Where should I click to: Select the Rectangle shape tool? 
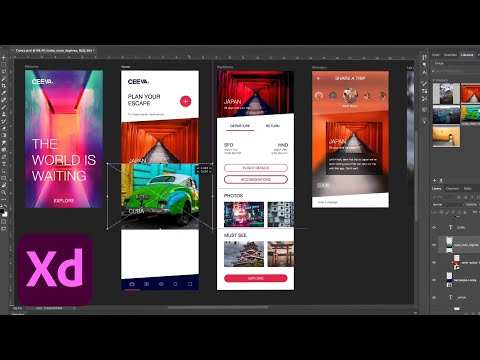(4, 178)
